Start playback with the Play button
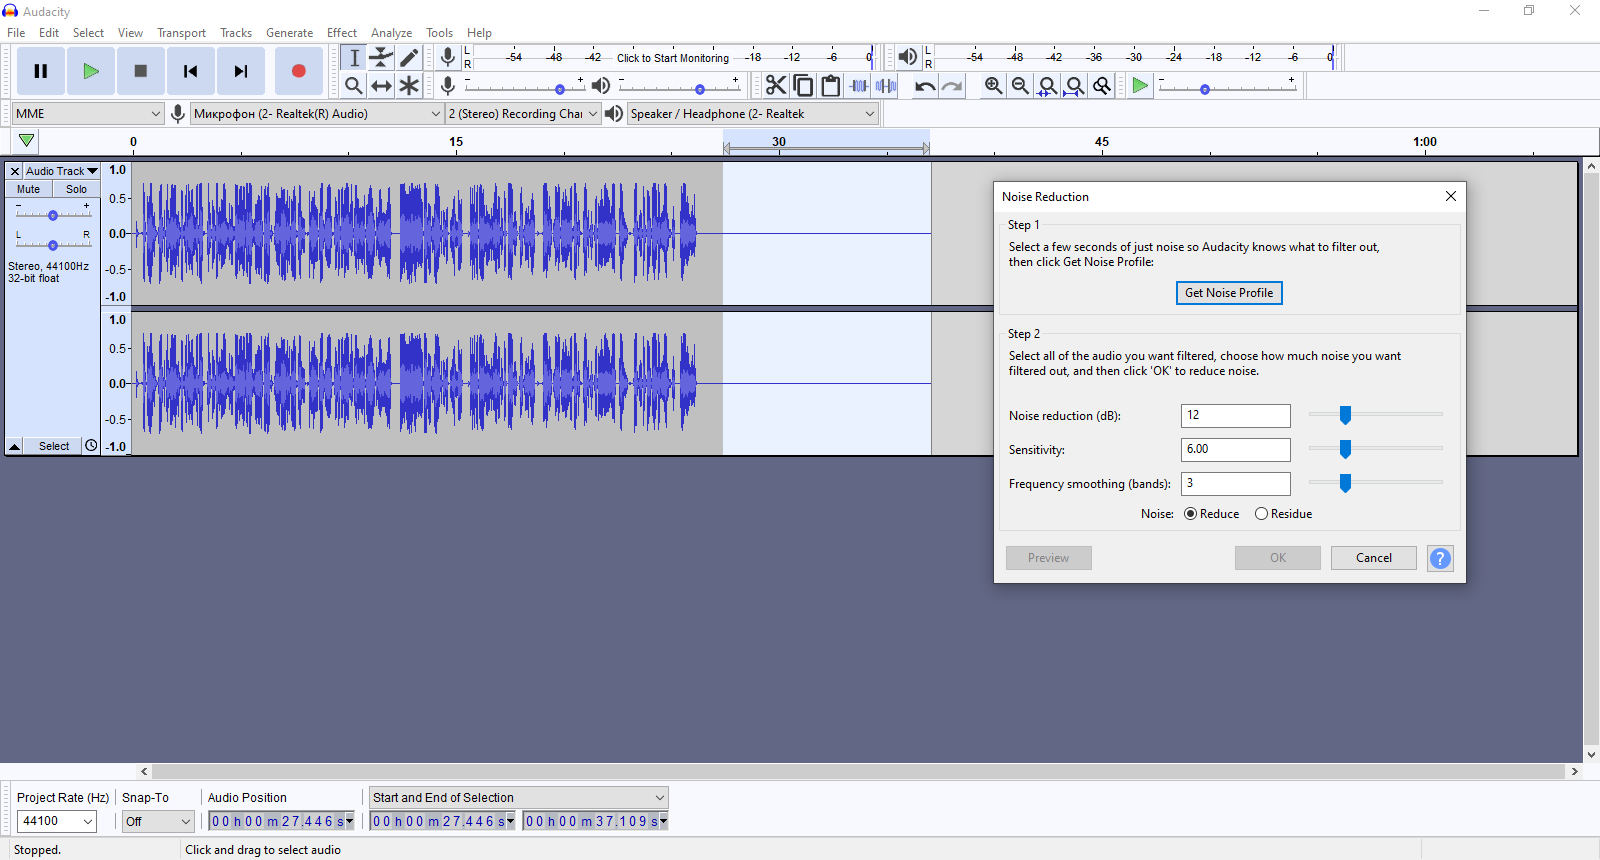The height and width of the screenshot is (860, 1600). click(91, 71)
